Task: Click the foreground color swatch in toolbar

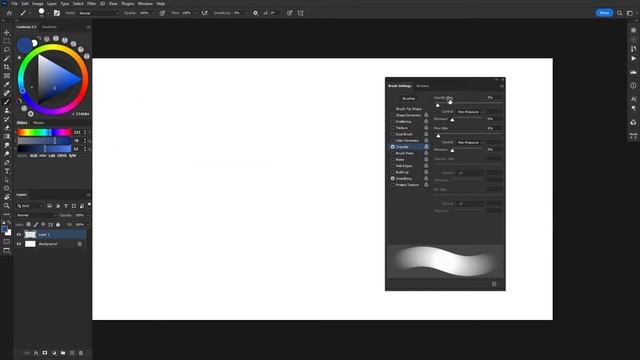Action: [x=4, y=229]
